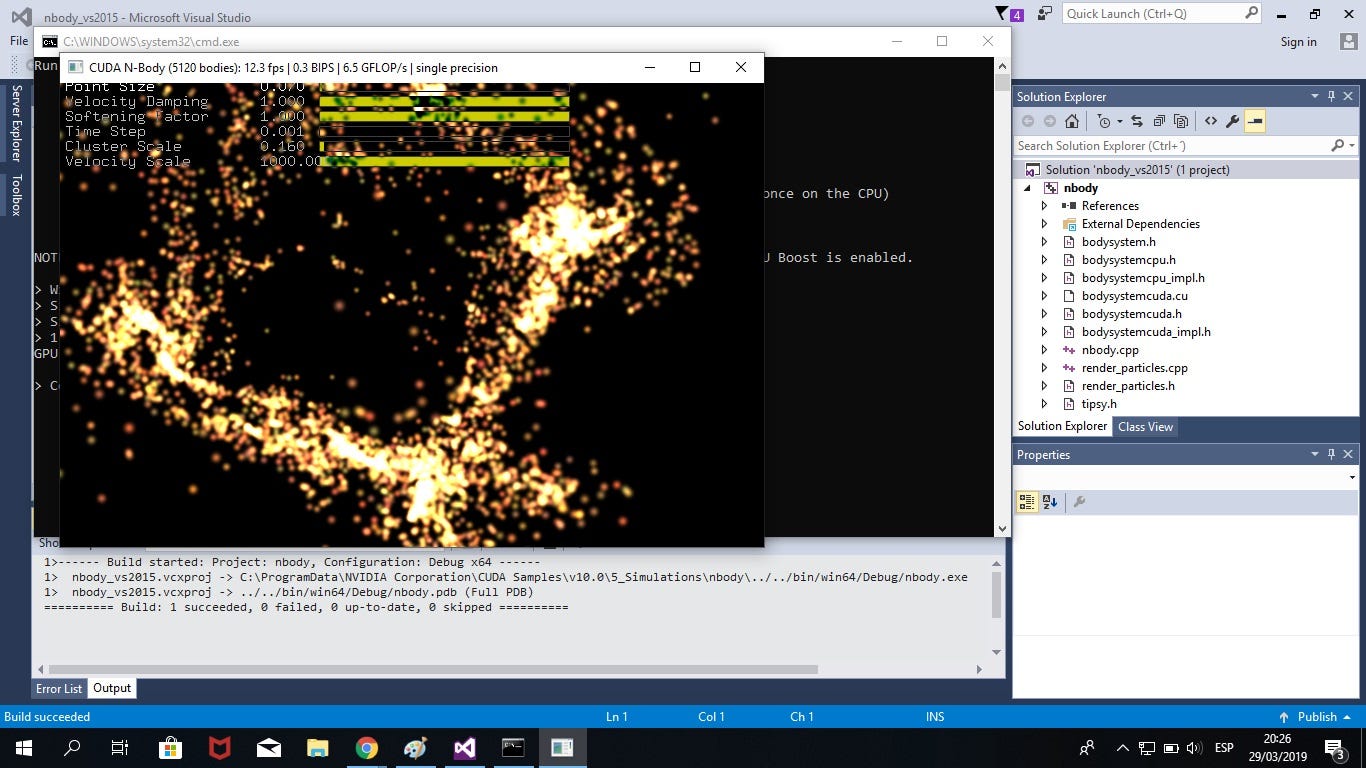This screenshot has width=1366, height=768.
Task: Click the wrench Properties icon in Solution Explorer
Action: click(1233, 121)
